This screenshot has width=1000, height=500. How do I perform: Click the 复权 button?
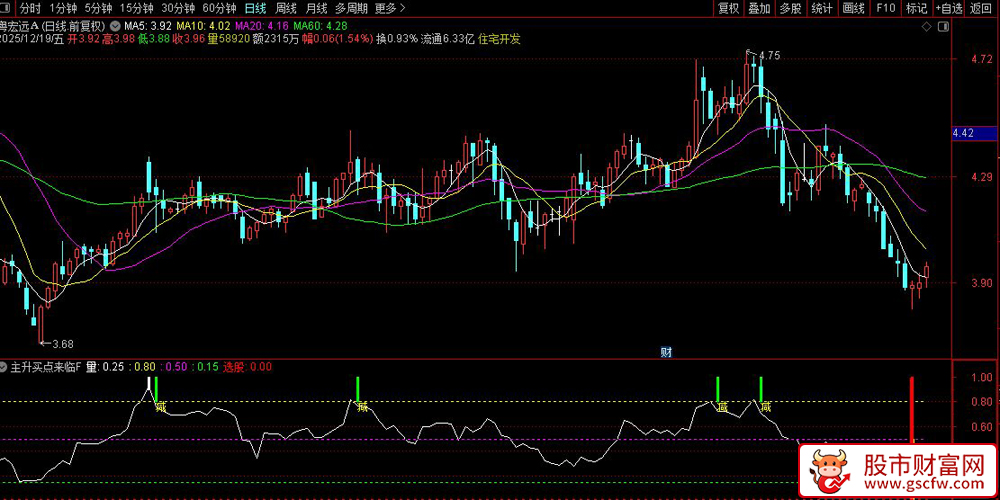coord(729,8)
